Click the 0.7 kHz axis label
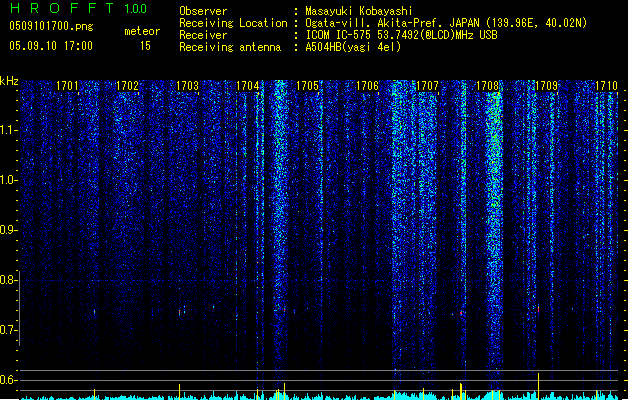 coord(7,330)
